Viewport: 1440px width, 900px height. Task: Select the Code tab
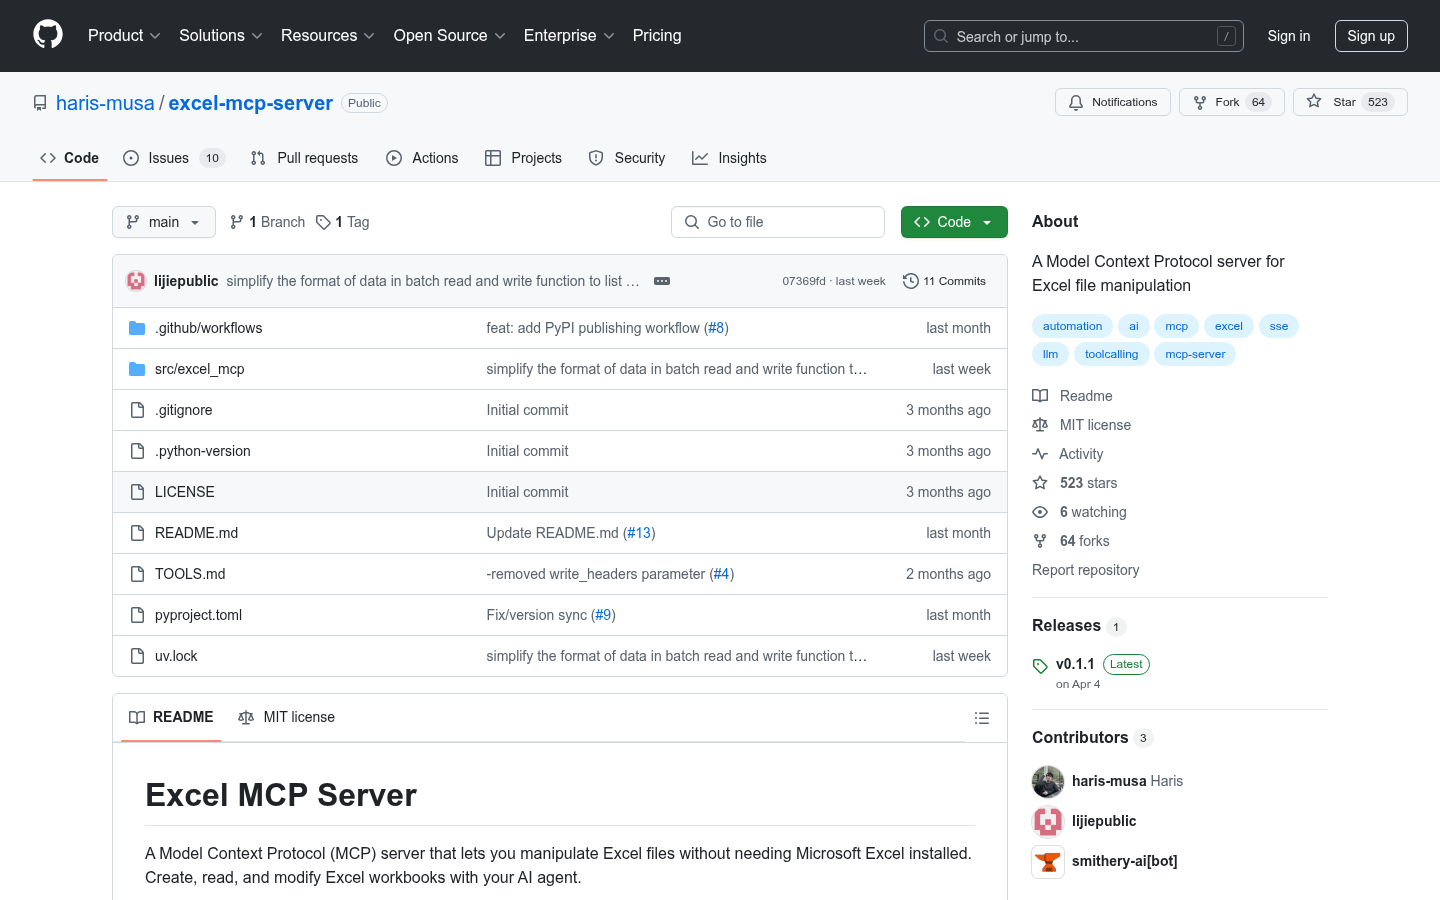click(70, 158)
